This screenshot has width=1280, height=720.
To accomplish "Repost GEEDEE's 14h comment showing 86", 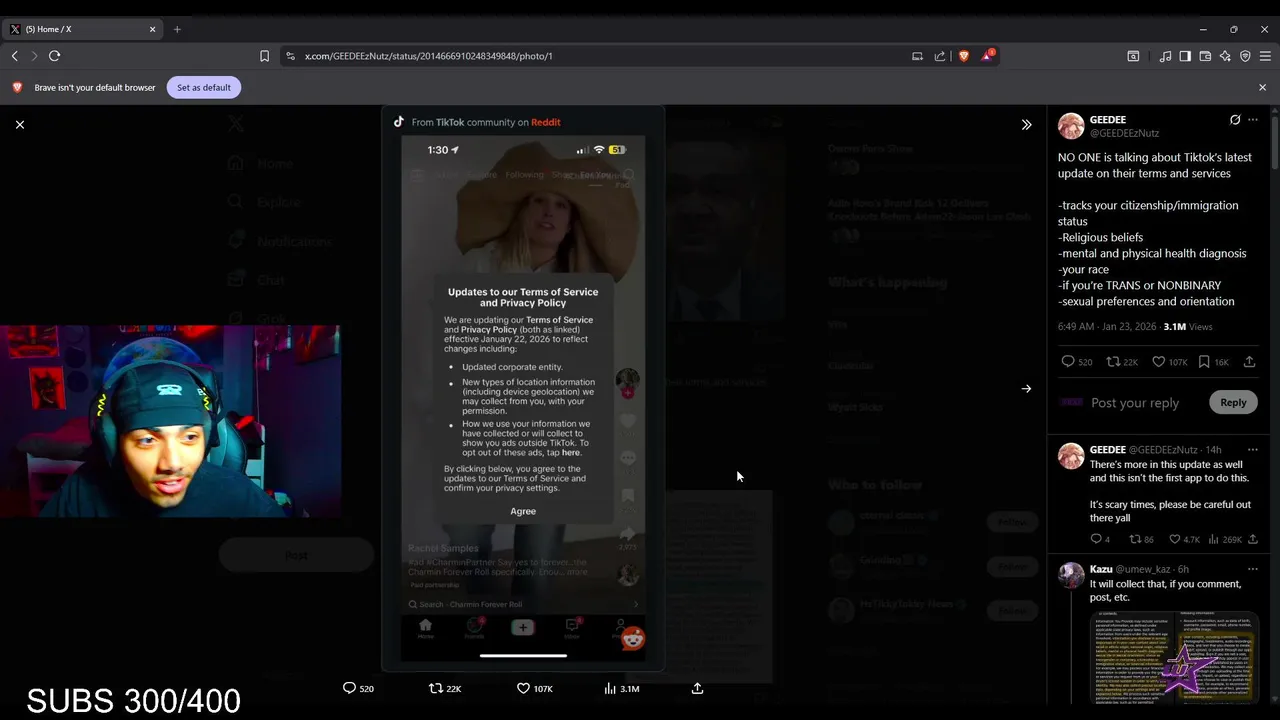I will pos(1142,540).
